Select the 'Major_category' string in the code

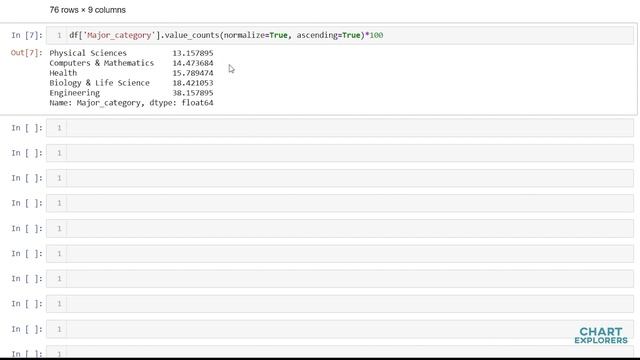119,36
